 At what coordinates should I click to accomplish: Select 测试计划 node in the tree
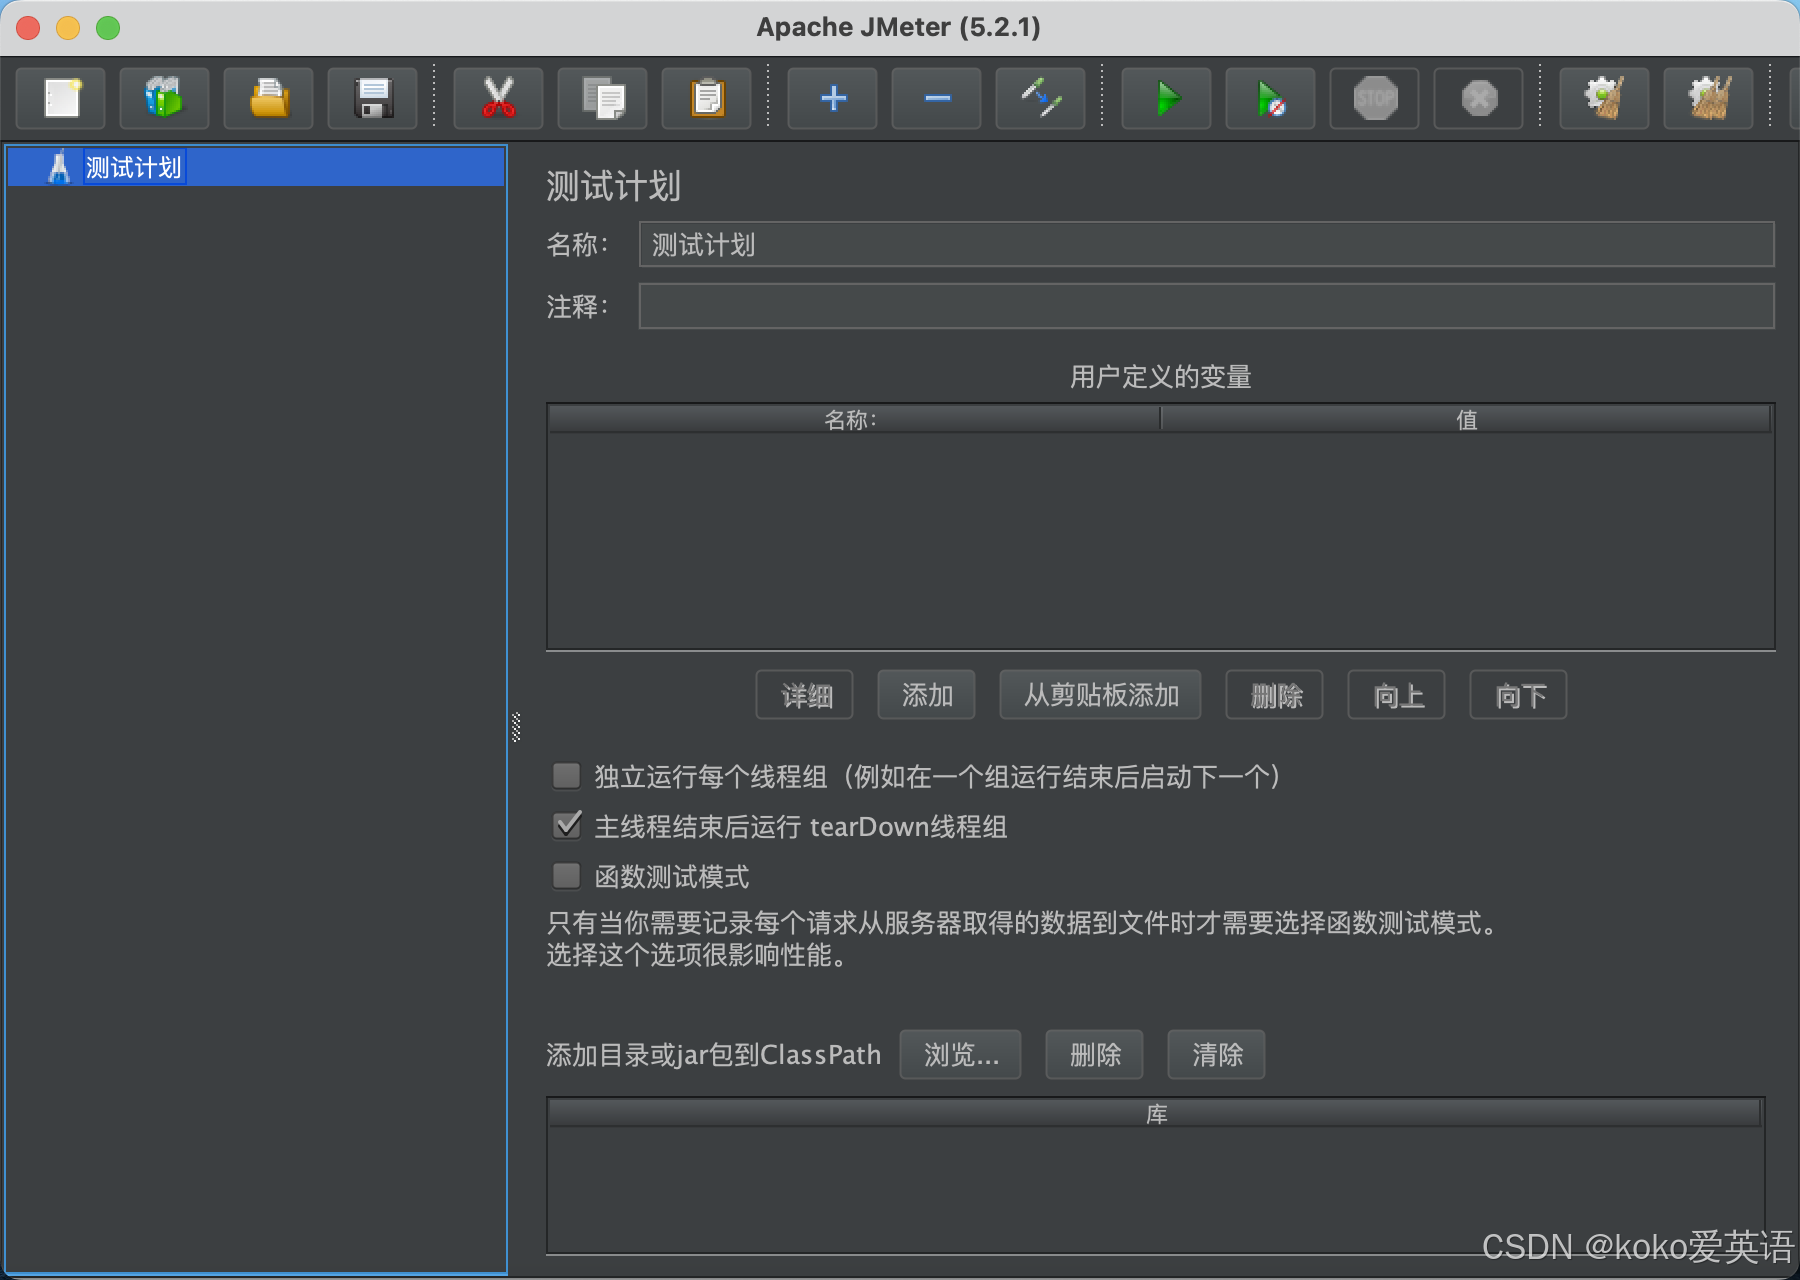click(133, 167)
